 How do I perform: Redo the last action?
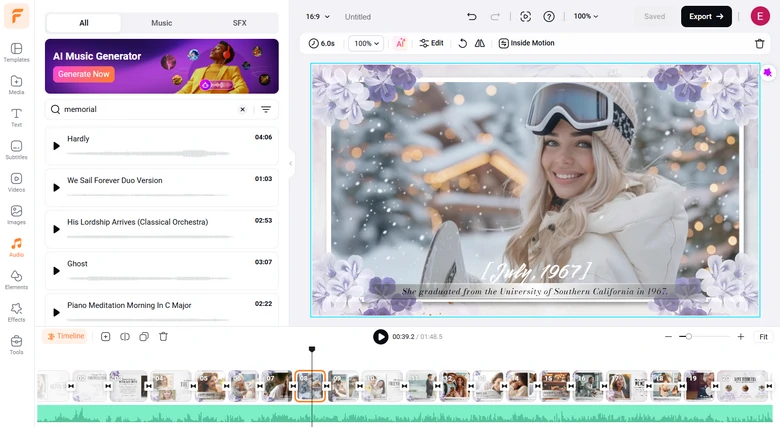(495, 16)
